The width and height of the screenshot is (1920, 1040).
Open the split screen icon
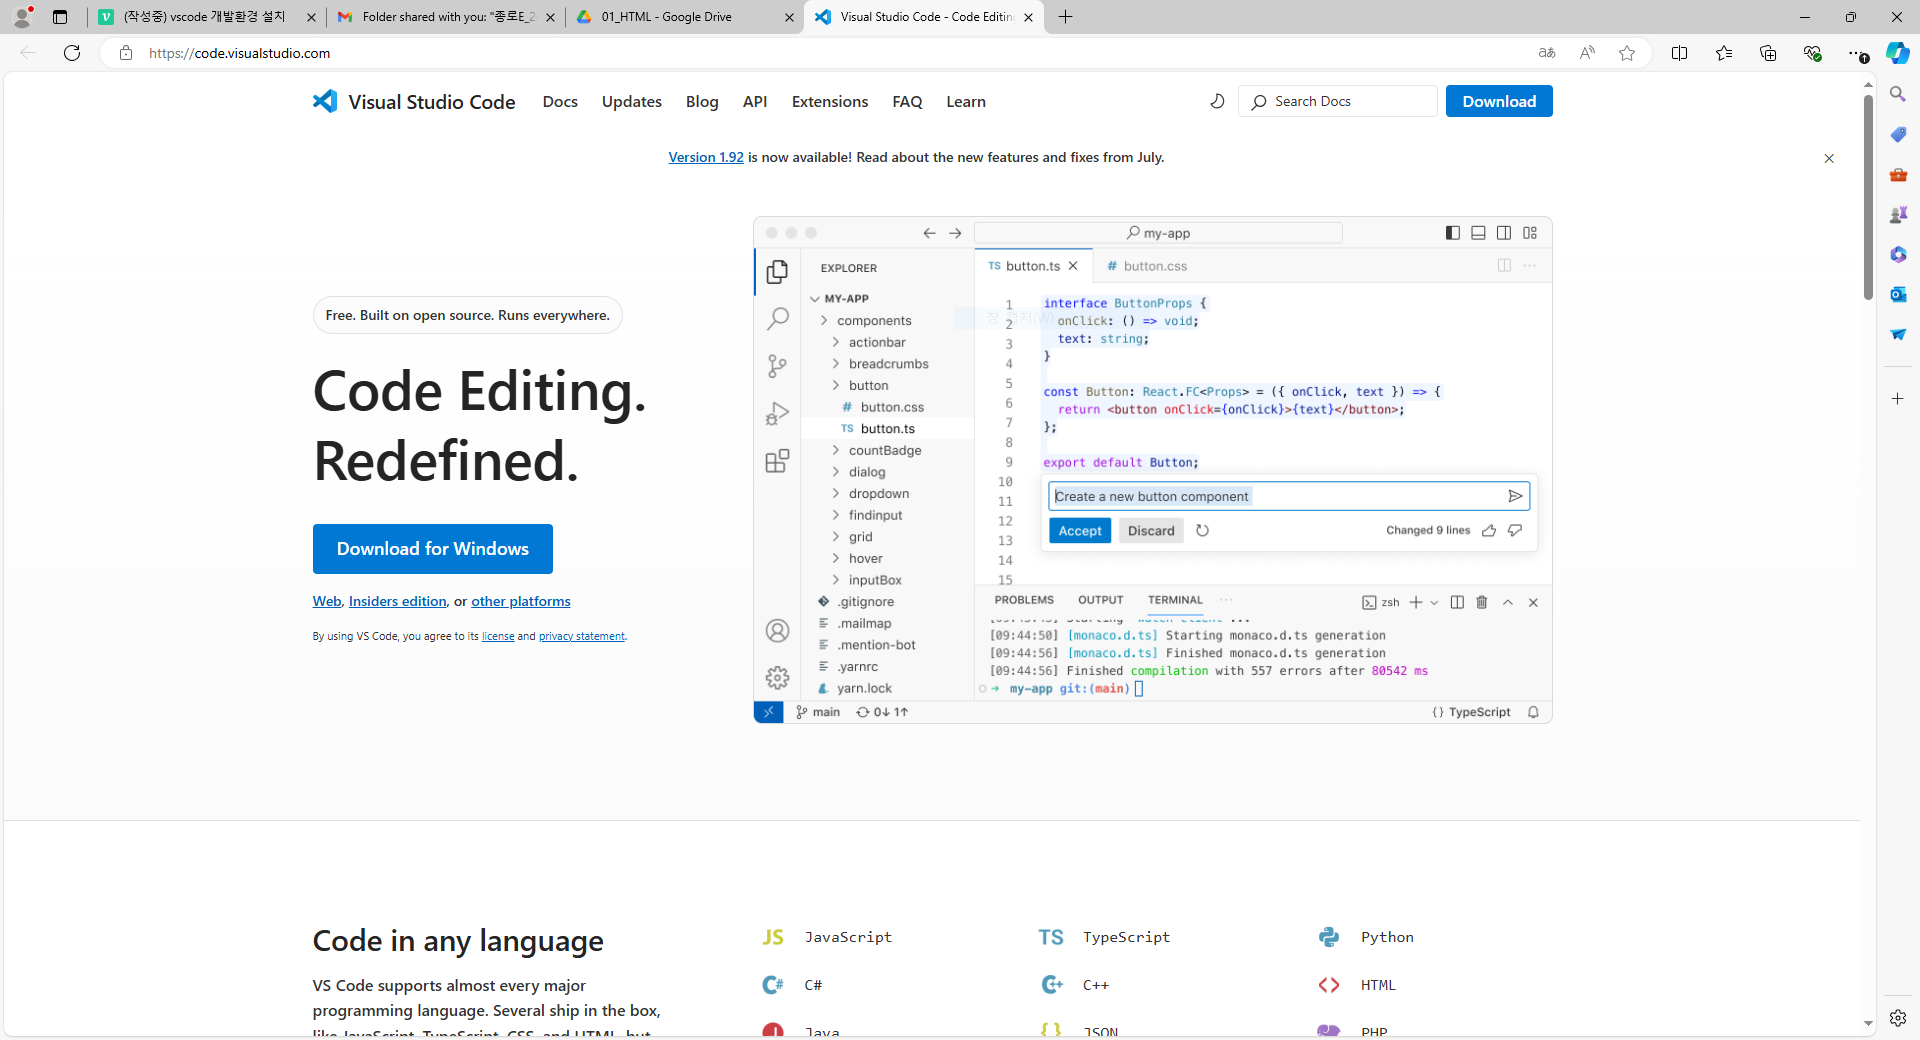pos(1679,53)
